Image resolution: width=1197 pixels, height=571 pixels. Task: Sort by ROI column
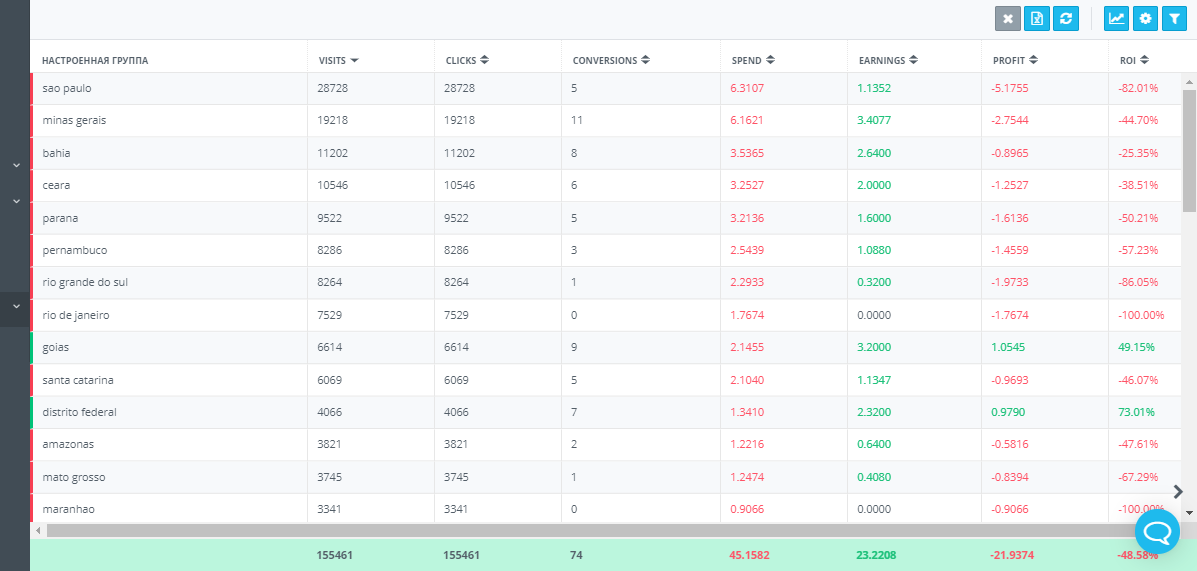(x=1134, y=60)
